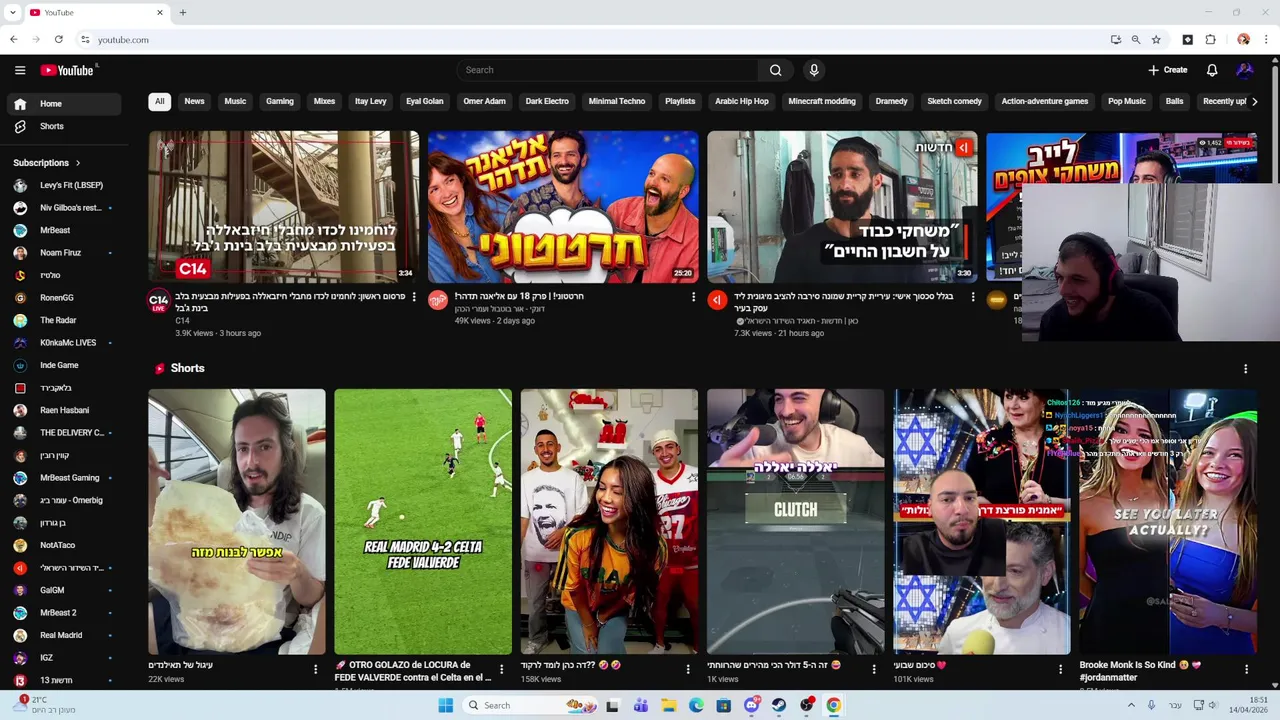Open Levy's Fit subscription channel
Viewport: 1280px width, 720px height.
click(64, 185)
